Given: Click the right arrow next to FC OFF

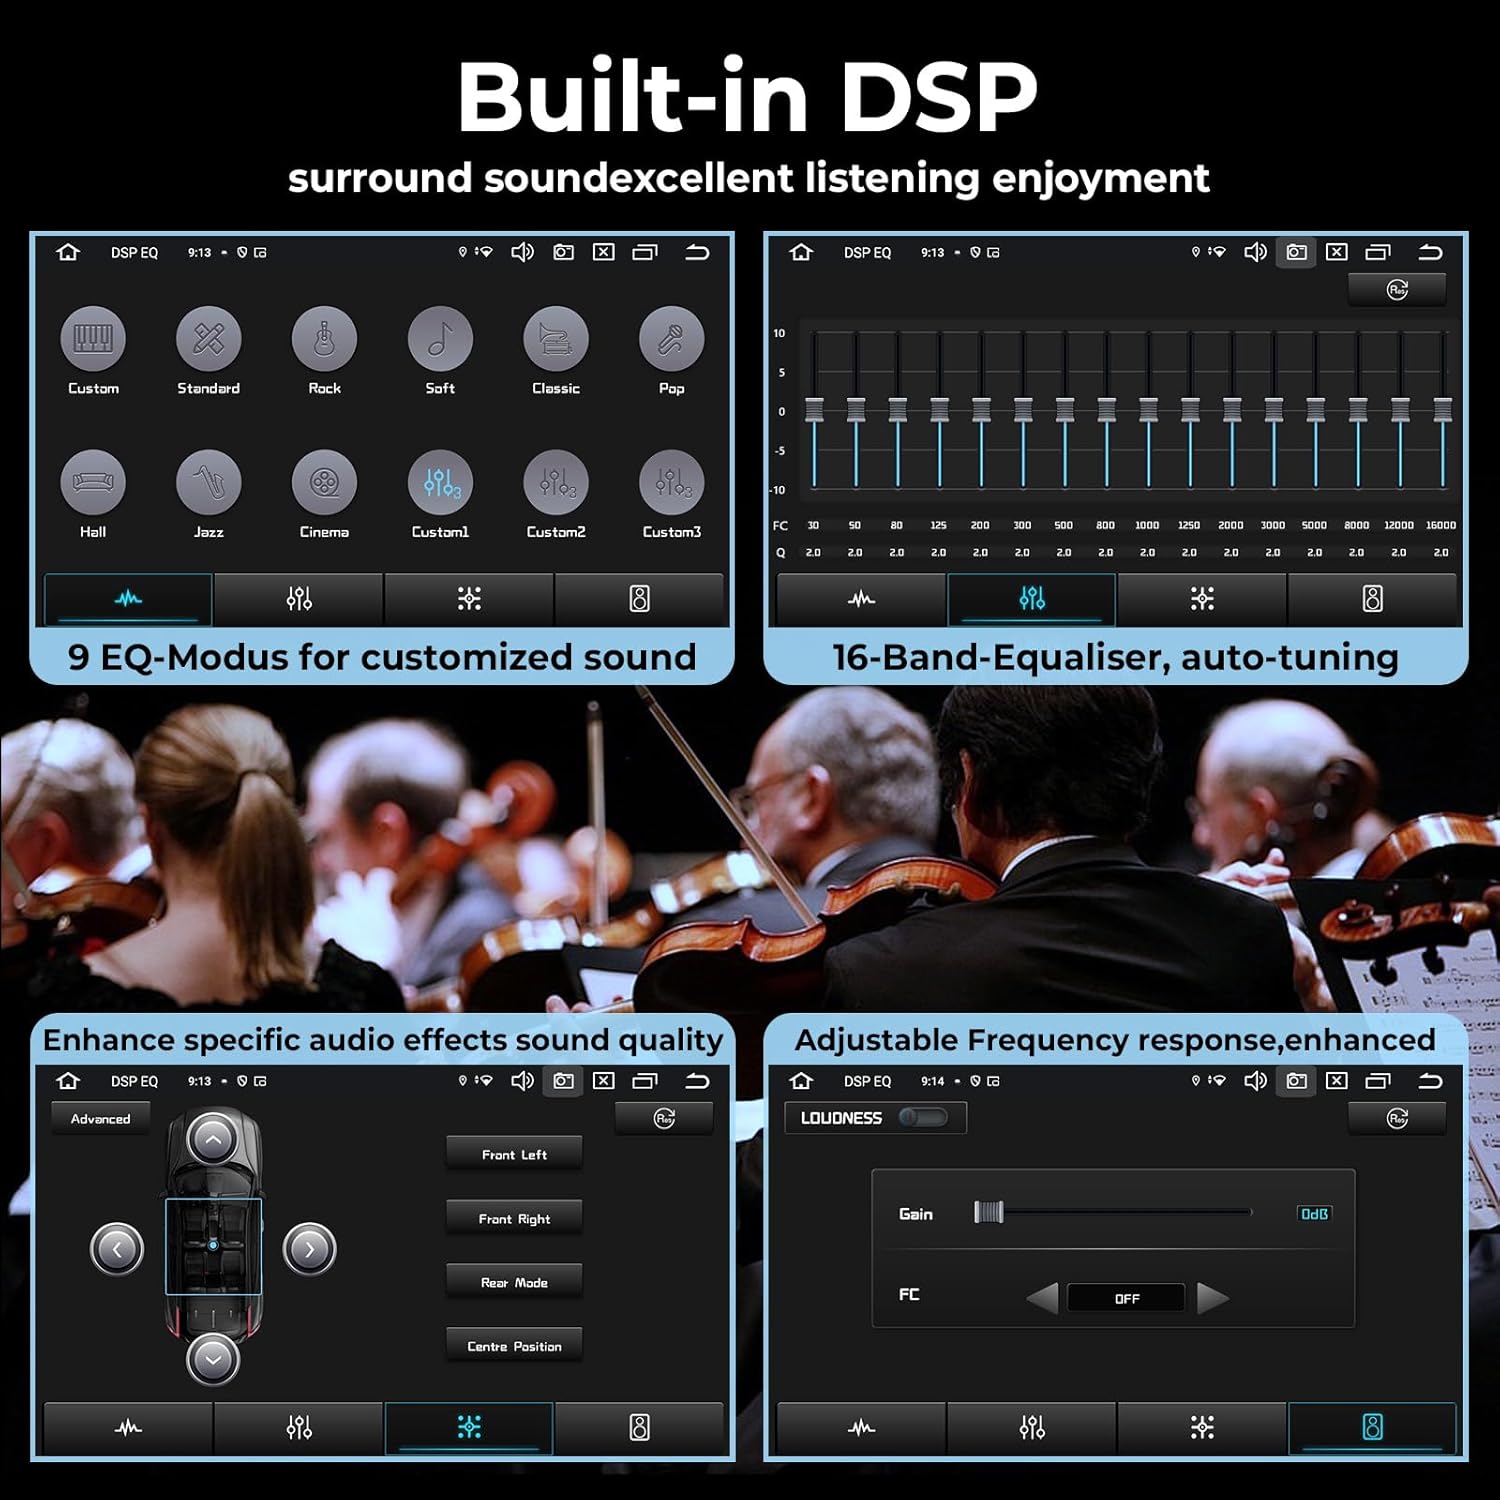Looking at the screenshot, I should tap(1212, 1298).
